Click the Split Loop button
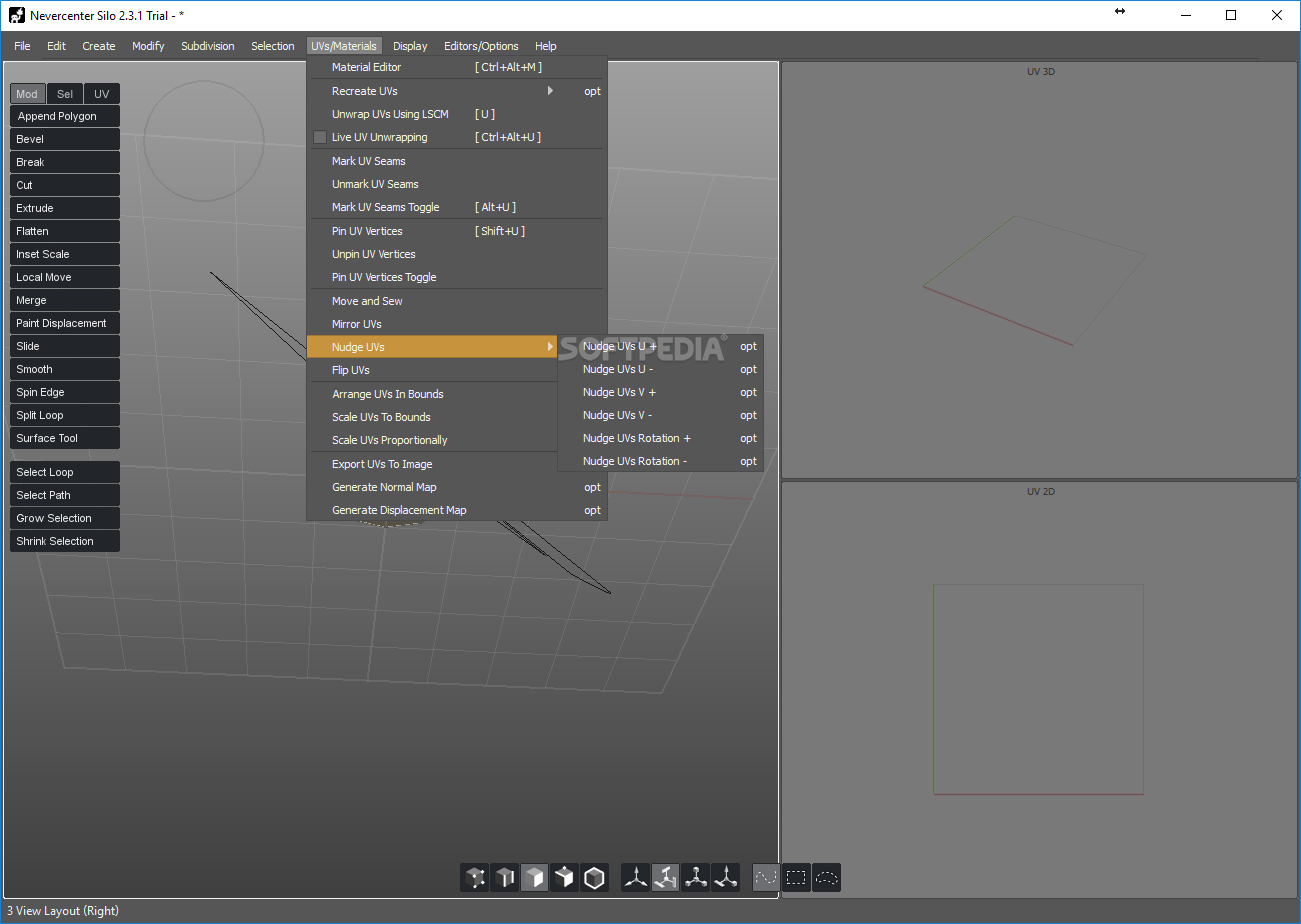This screenshot has width=1301, height=924. pyautogui.click(x=65, y=415)
